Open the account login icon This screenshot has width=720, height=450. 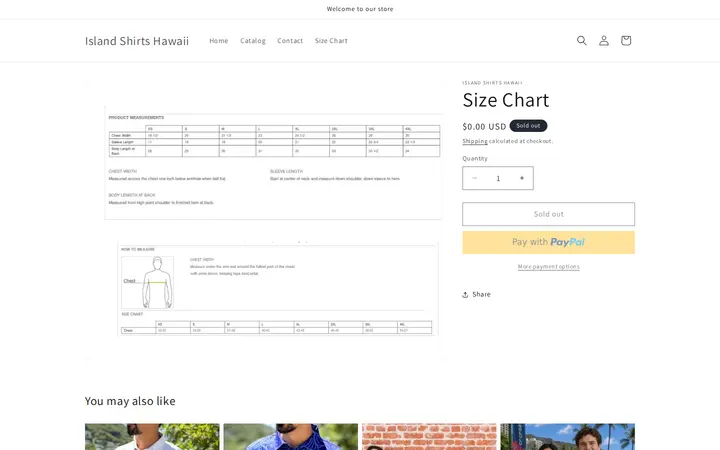[603, 40]
